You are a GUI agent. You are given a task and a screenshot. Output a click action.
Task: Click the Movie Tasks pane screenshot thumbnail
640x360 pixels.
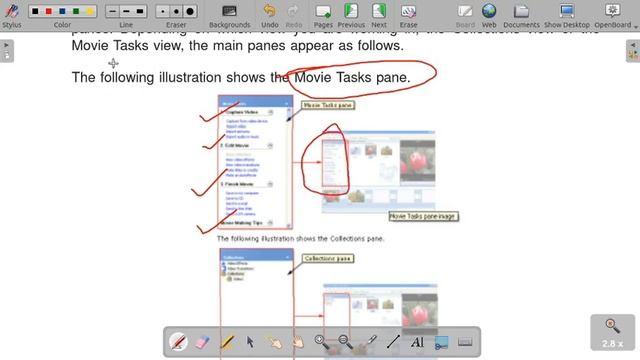pos(378,172)
